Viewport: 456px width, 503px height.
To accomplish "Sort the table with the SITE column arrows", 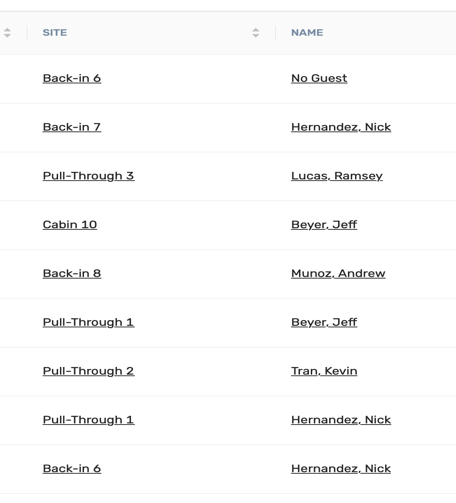I will click(256, 33).
